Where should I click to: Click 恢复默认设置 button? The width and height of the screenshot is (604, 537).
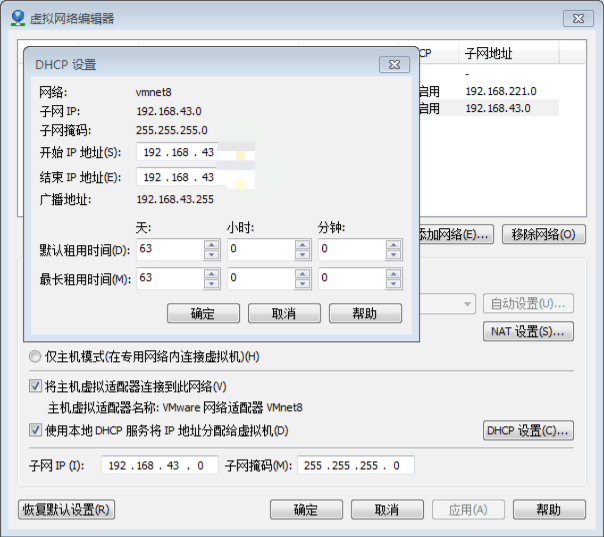pos(66,509)
